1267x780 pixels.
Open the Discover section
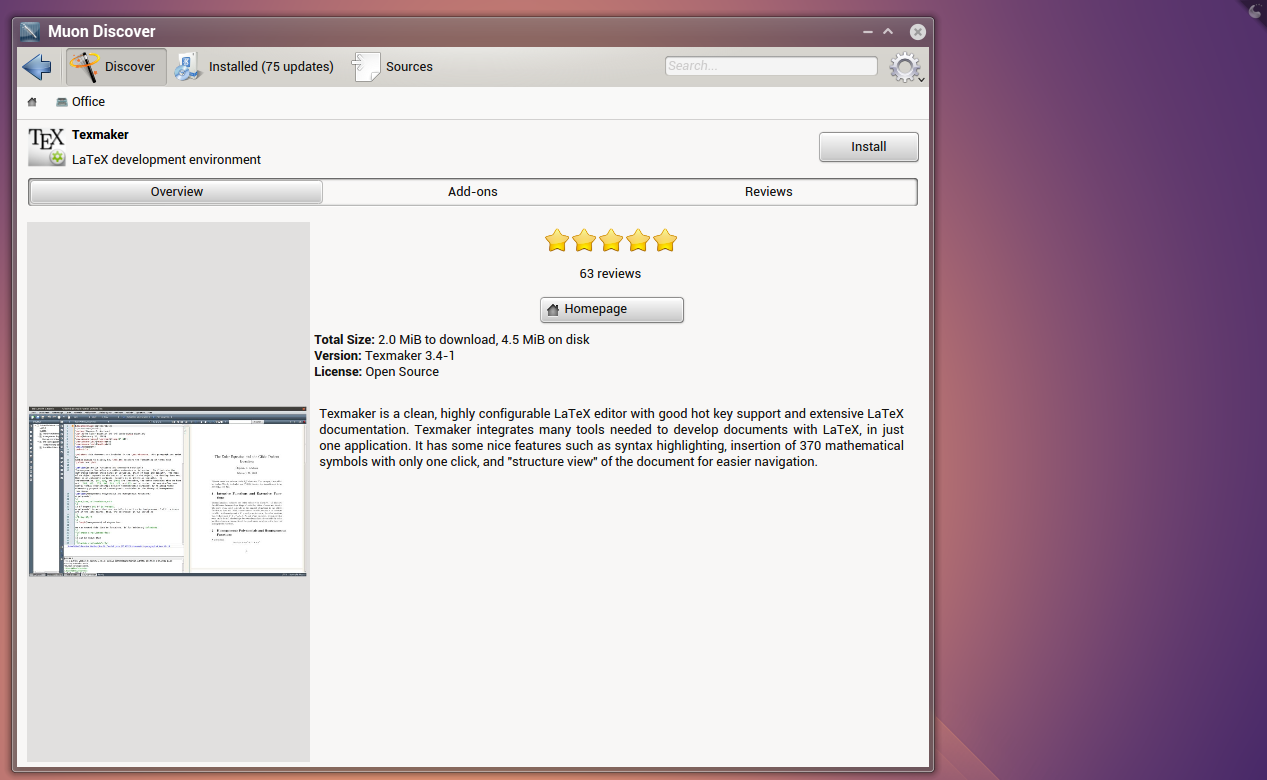coord(116,67)
